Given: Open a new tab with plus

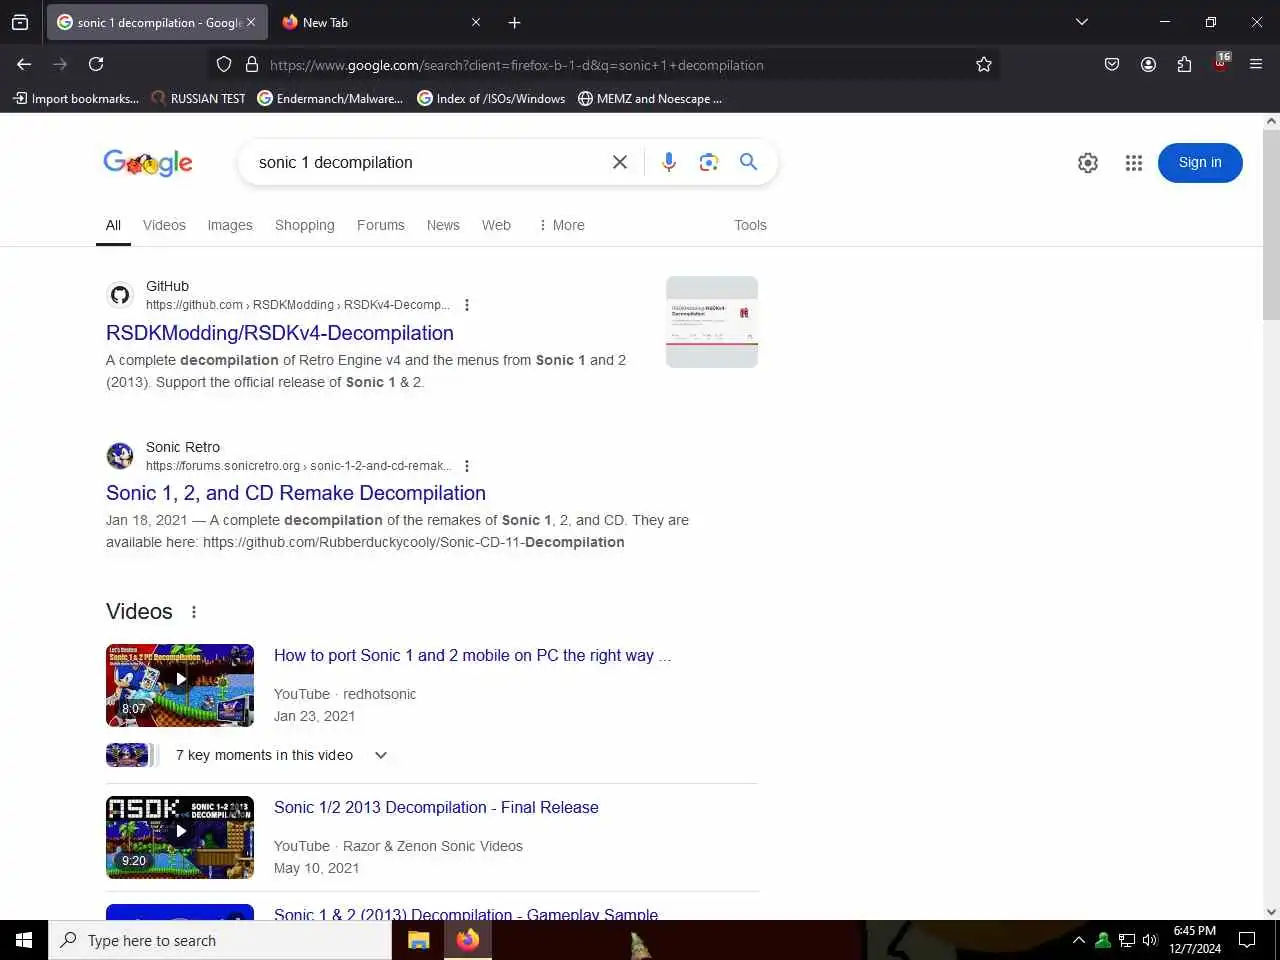Looking at the screenshot, I should [514, 22].
